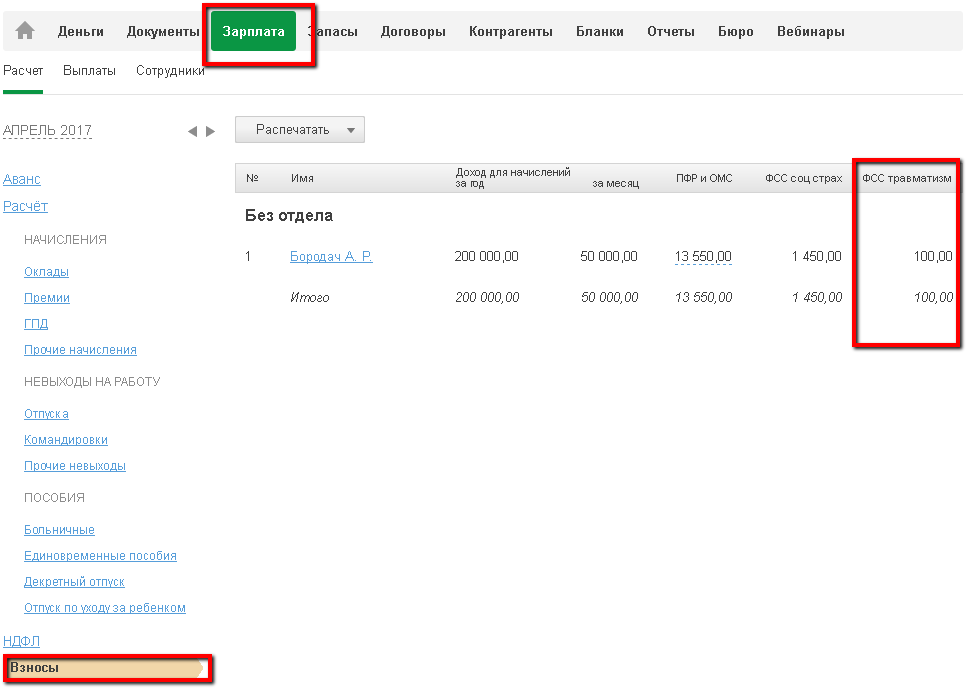Viewport: 966px width, 695px height.
Task: Open the Декретный отпуск link
Action: (x=74, y=581)
